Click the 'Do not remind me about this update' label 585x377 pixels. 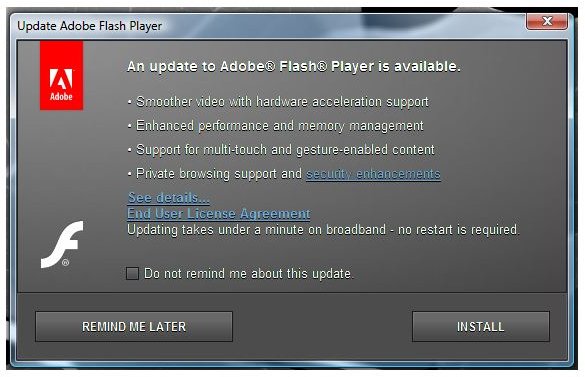248,274
